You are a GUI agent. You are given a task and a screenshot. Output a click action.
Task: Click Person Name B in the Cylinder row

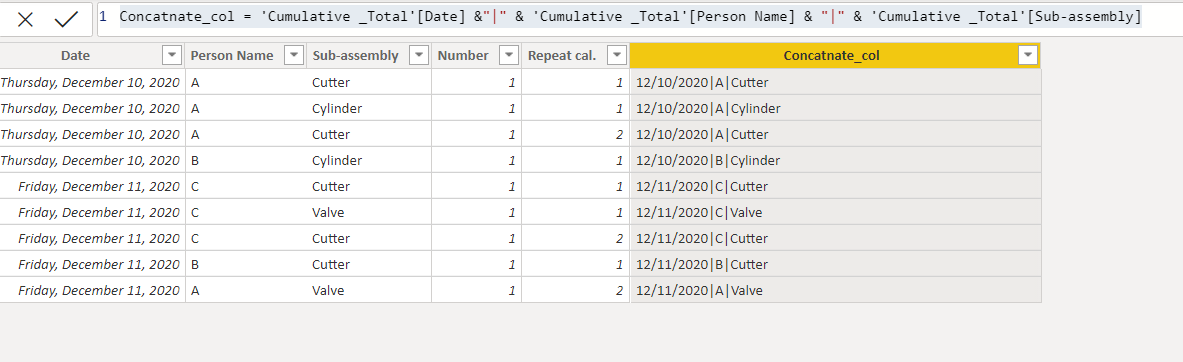[246, 161]
